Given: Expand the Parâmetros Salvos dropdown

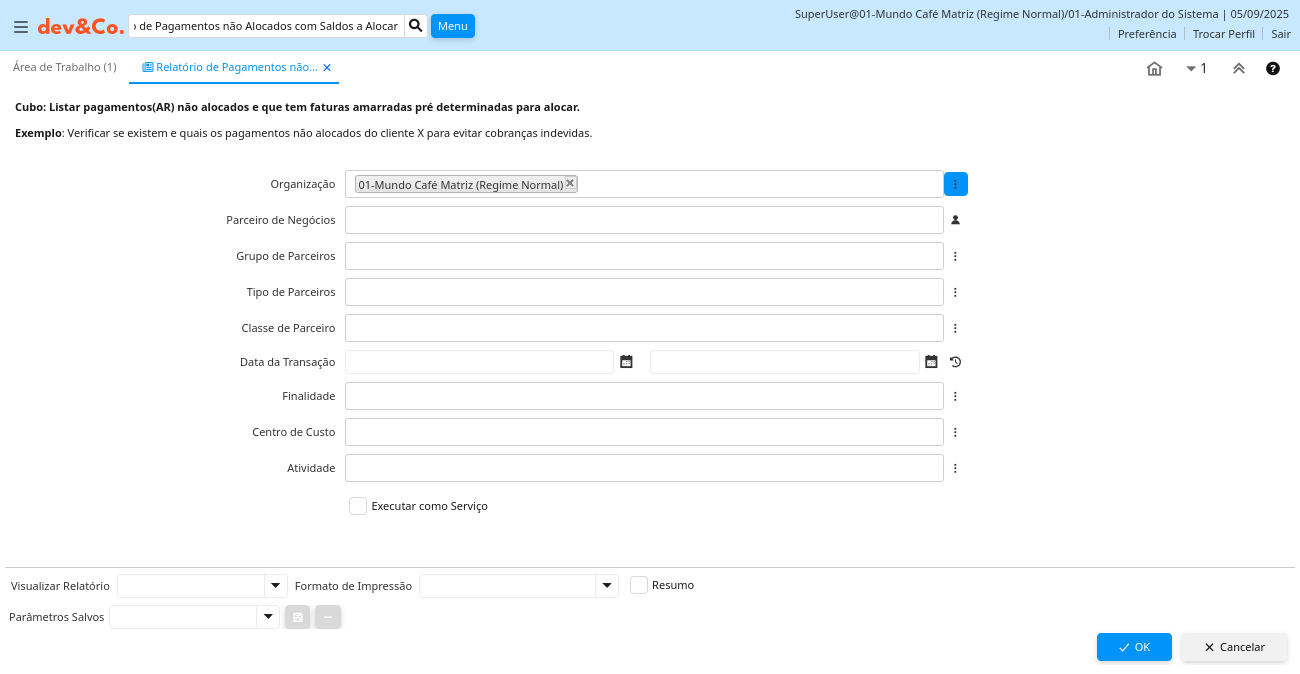Looking at the screenshot, I should [268, 617].
